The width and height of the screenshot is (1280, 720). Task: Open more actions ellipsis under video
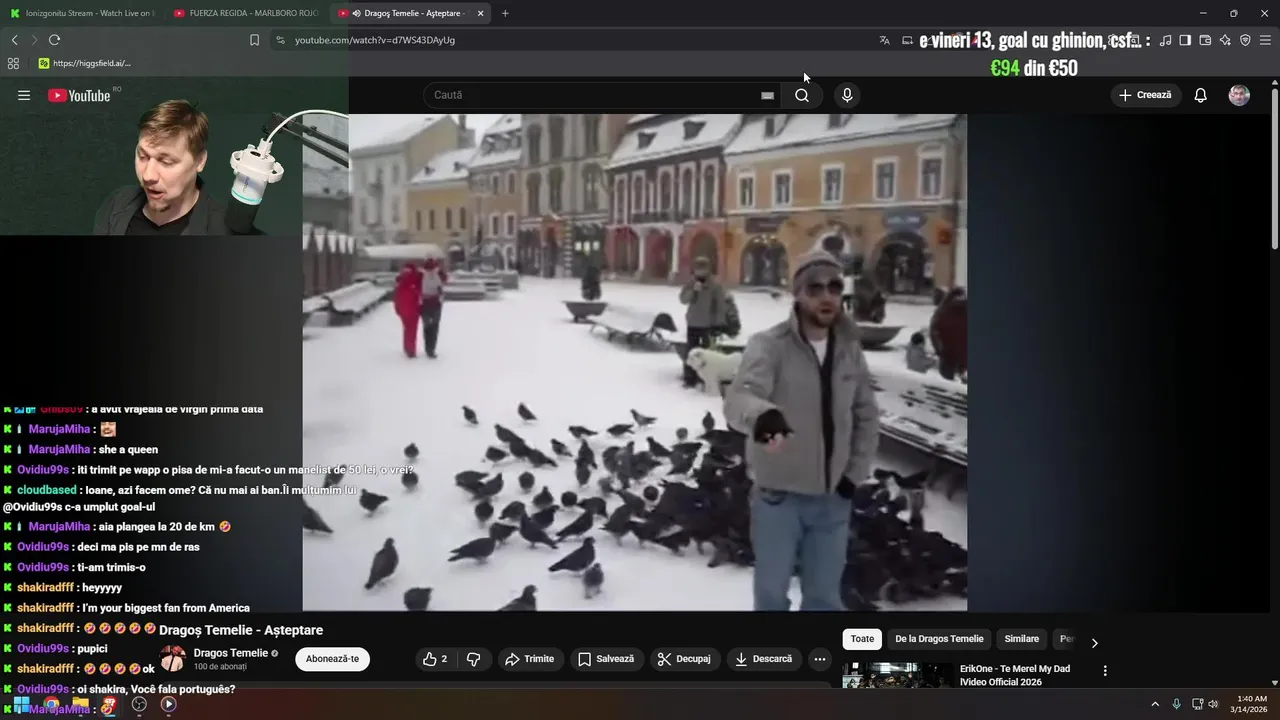point(819,659)
